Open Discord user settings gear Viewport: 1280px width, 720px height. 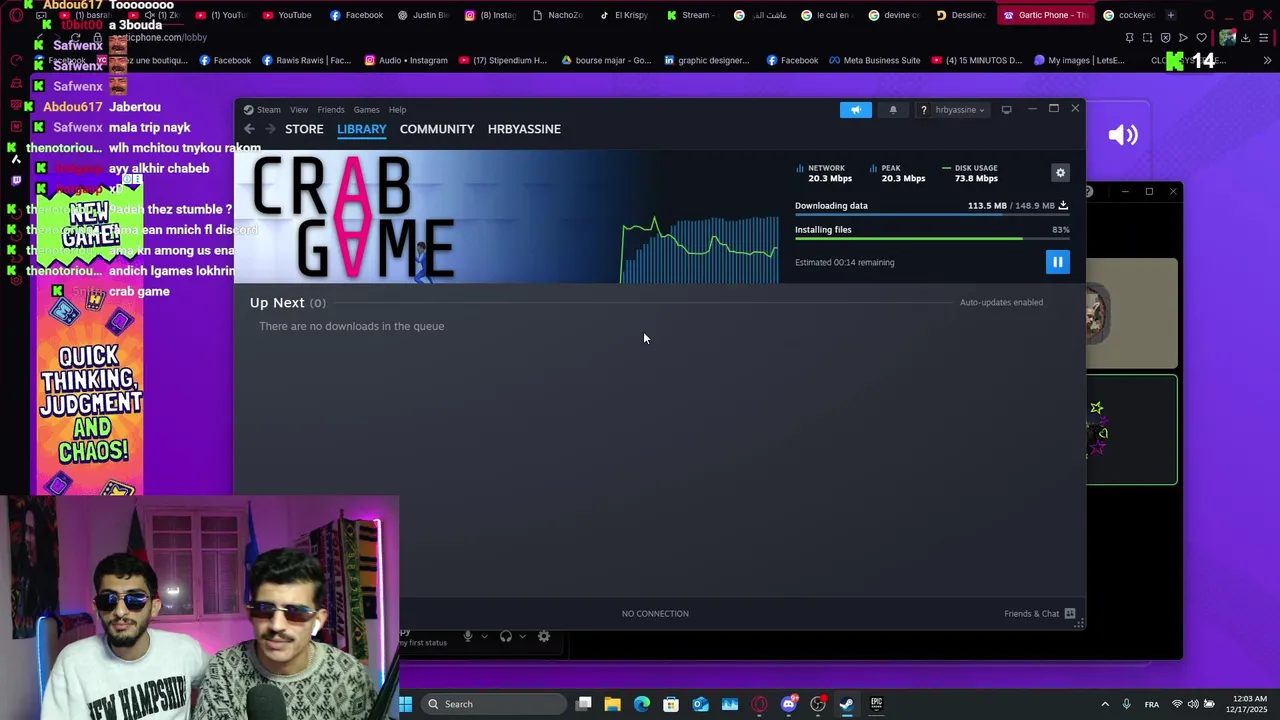(544, 636)
